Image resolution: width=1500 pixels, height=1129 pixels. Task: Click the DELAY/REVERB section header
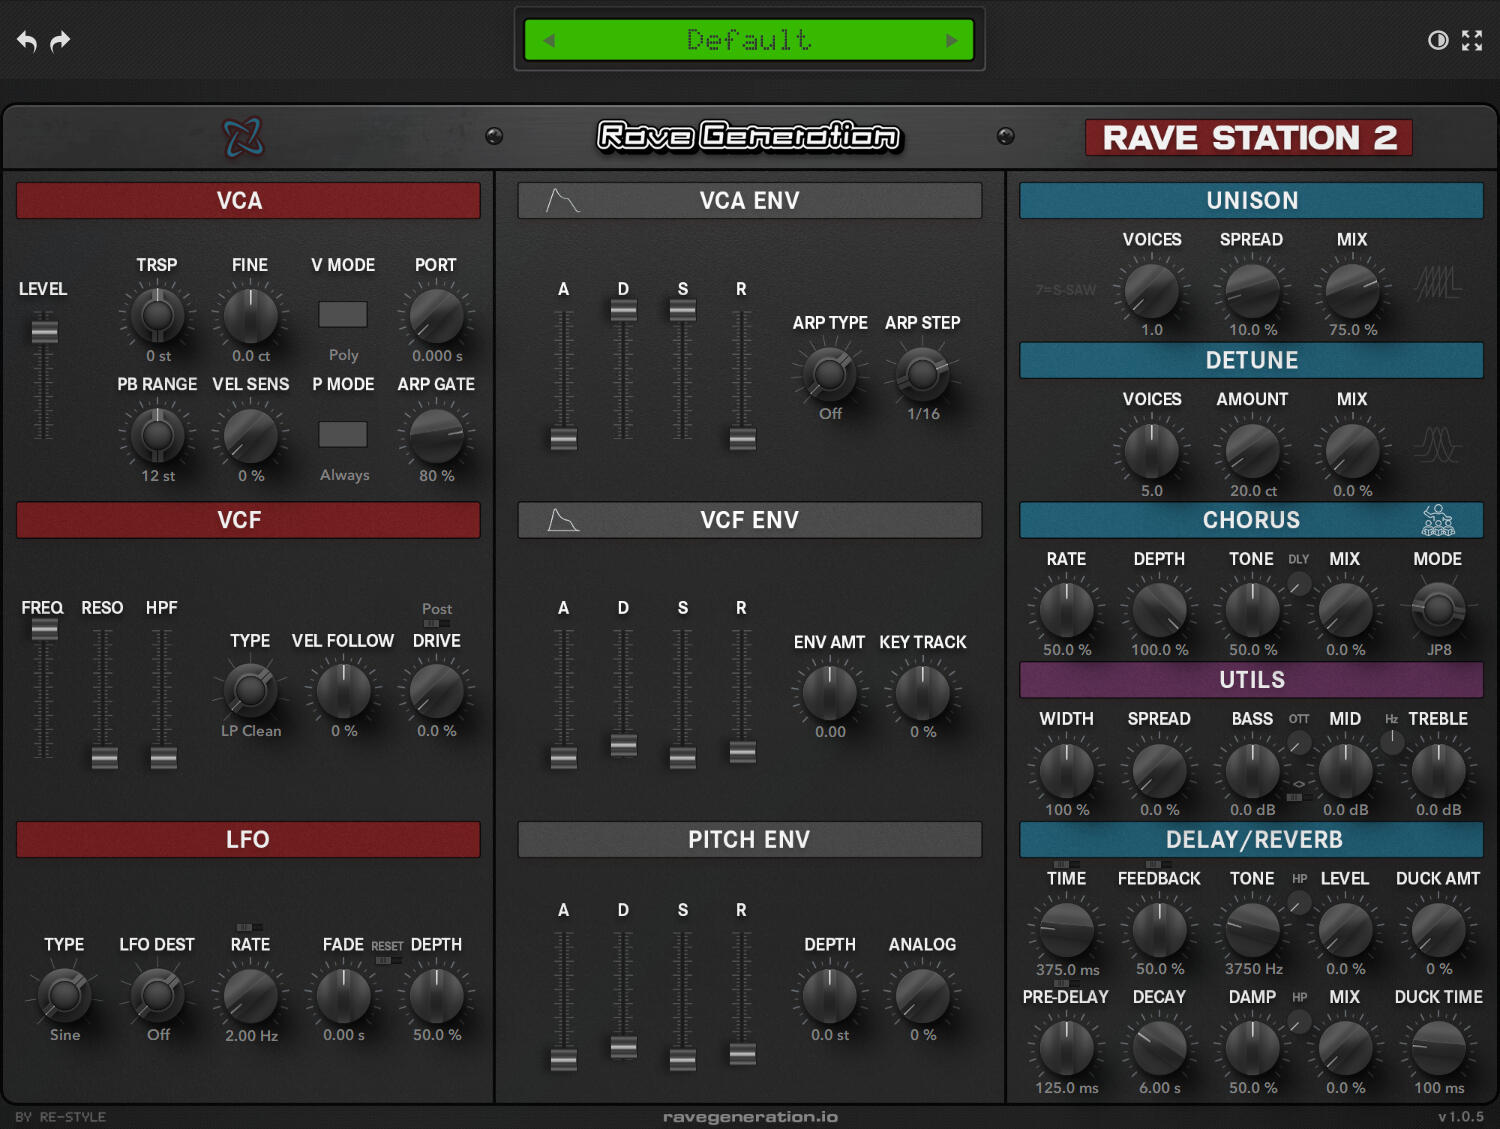pos(1252,840)
